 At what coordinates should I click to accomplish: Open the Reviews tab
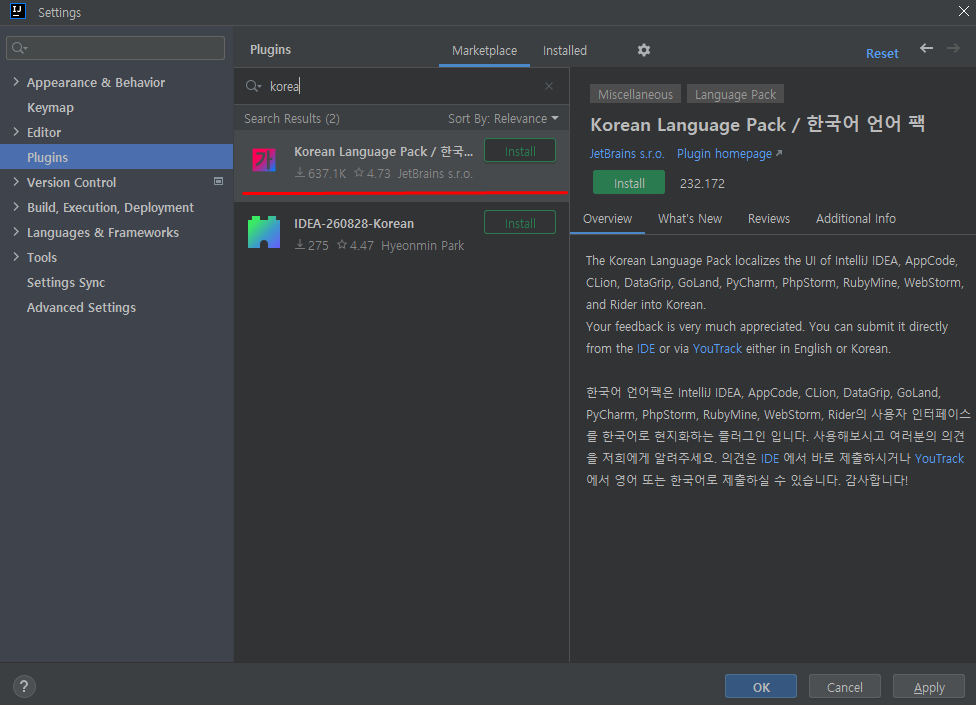(x=769, y=218)
